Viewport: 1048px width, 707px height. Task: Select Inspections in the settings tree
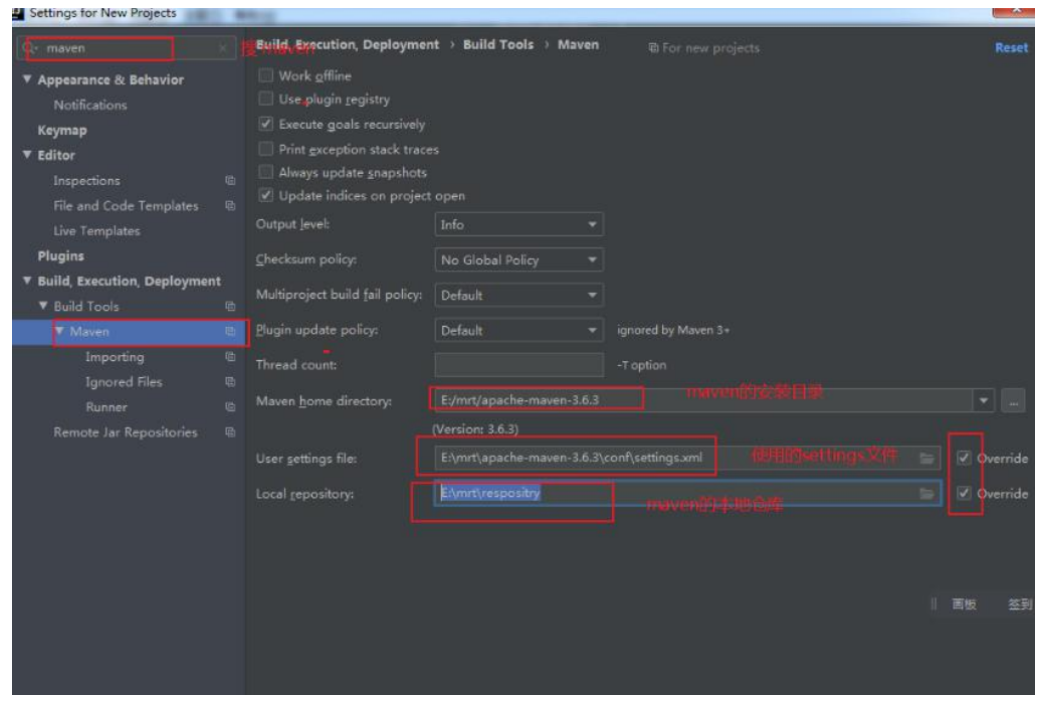click(x=87, y=180)
